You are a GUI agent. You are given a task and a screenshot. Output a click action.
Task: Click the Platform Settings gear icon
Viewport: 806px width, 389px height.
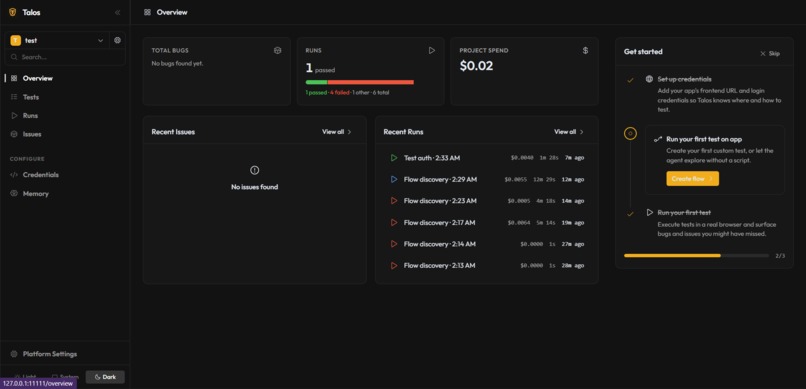(x=14, y=354)
